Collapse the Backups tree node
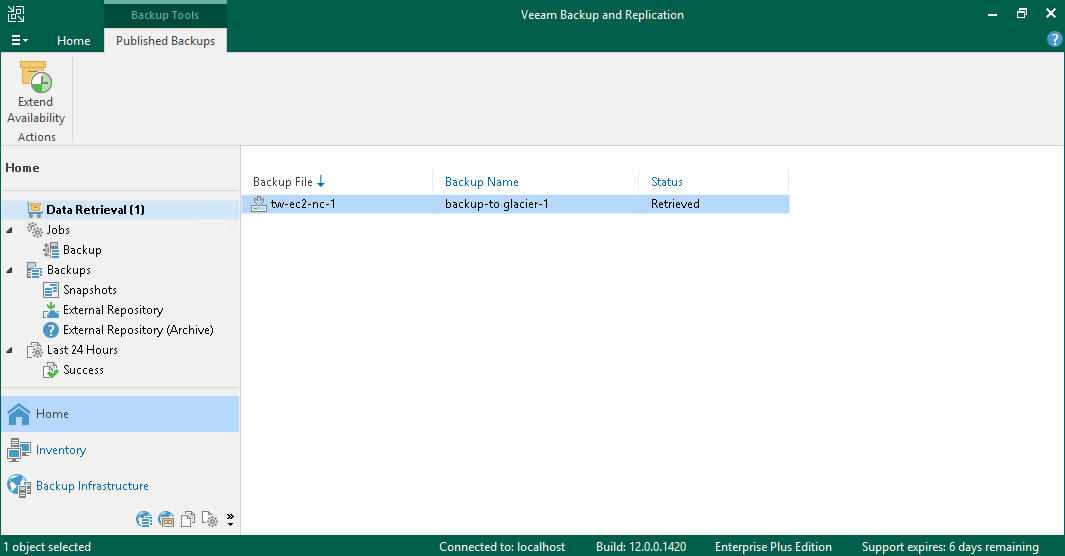 pyautogui.click(x=10, y=270)
